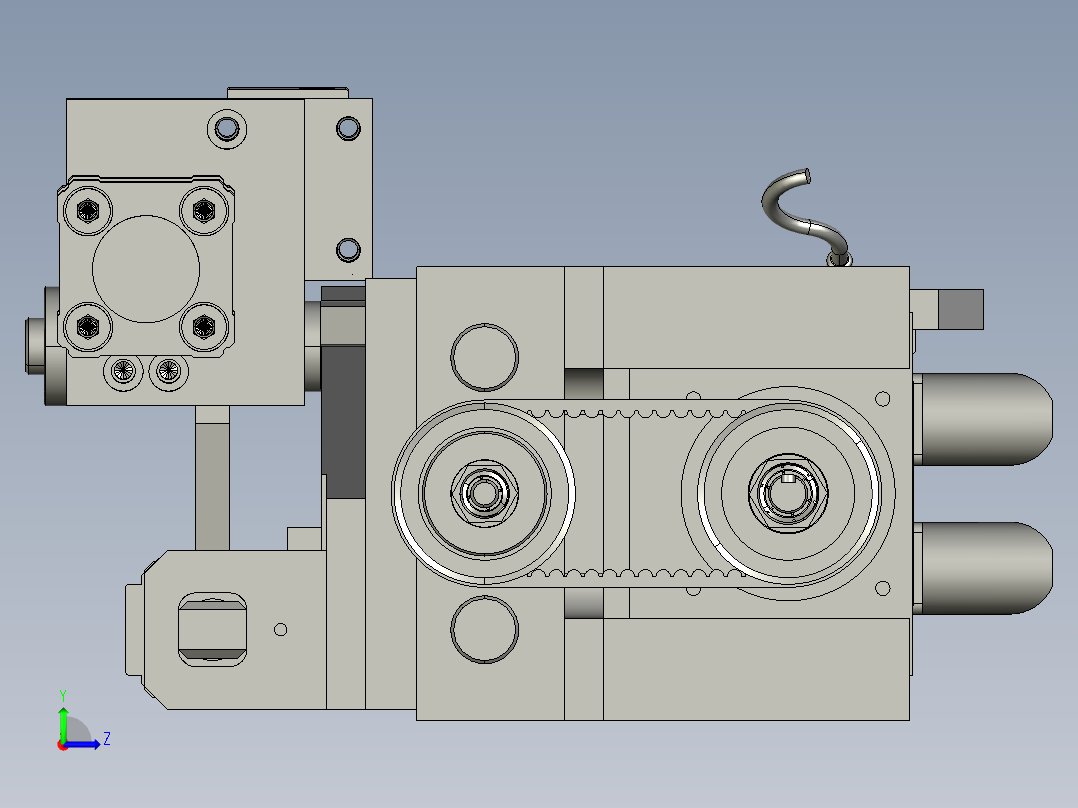Click the round hole below the left pulley
Viewport: 1078px width, 808px height.
484,629
